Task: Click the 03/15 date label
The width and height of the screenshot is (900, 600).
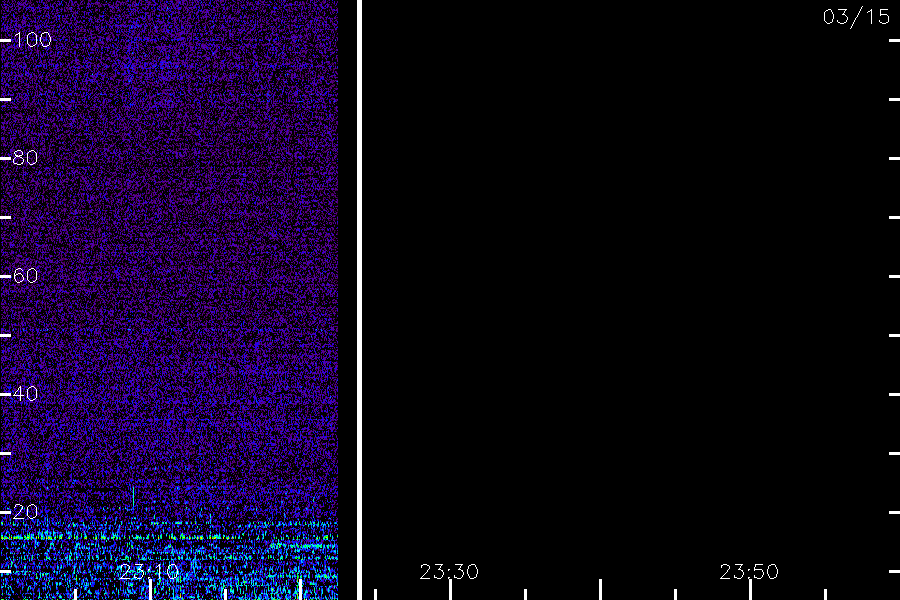Action: tap(856, 17)
